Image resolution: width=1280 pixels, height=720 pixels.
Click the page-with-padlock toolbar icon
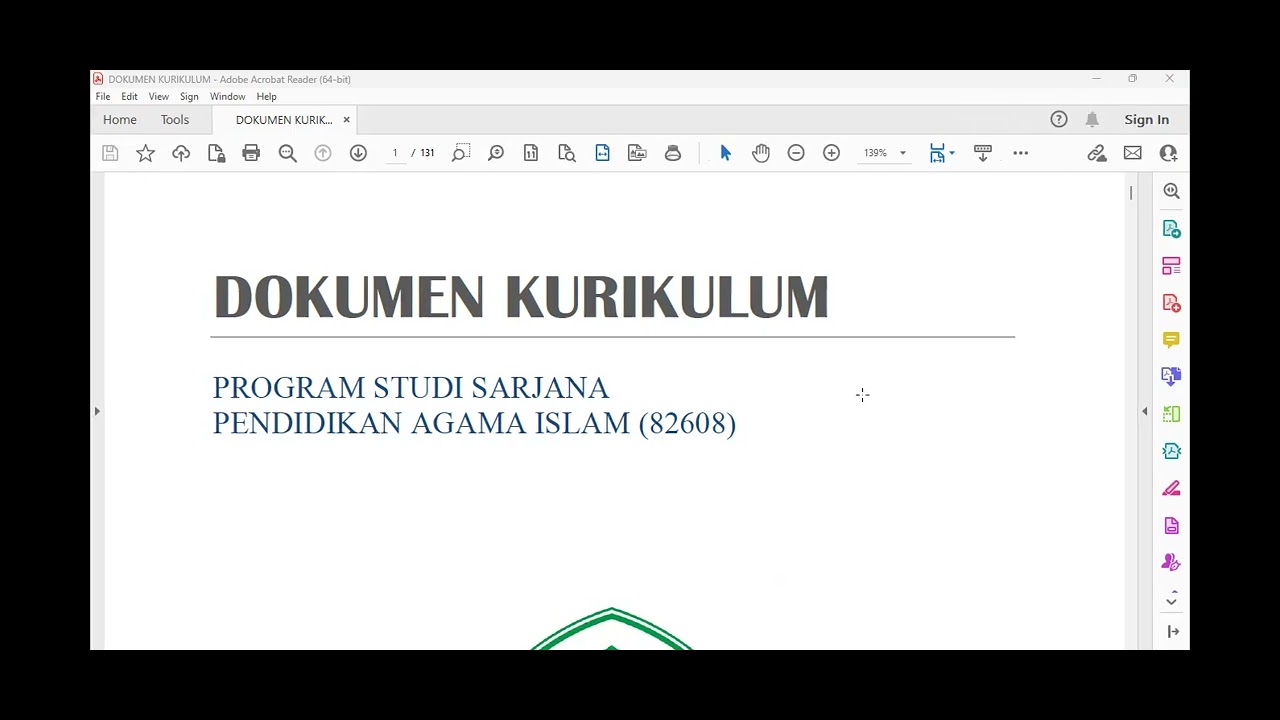tap(216, 153)
